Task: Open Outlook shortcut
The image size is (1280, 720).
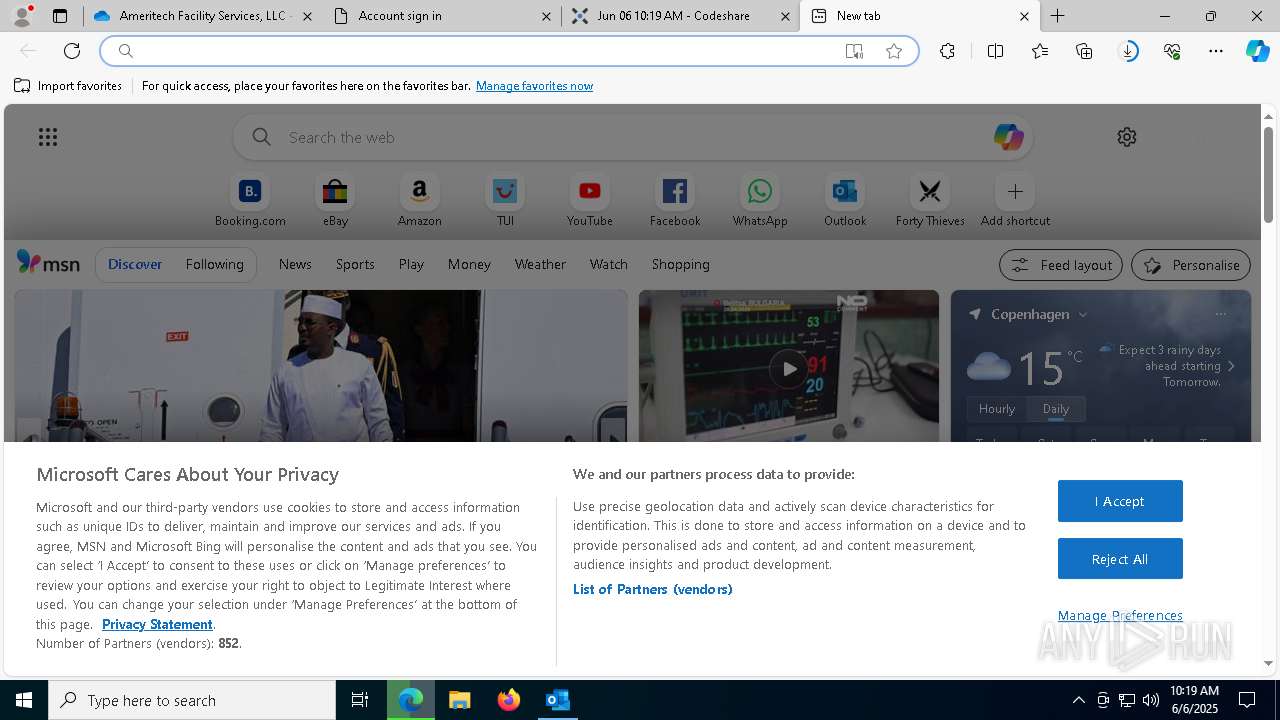Action: pos(845,201)
